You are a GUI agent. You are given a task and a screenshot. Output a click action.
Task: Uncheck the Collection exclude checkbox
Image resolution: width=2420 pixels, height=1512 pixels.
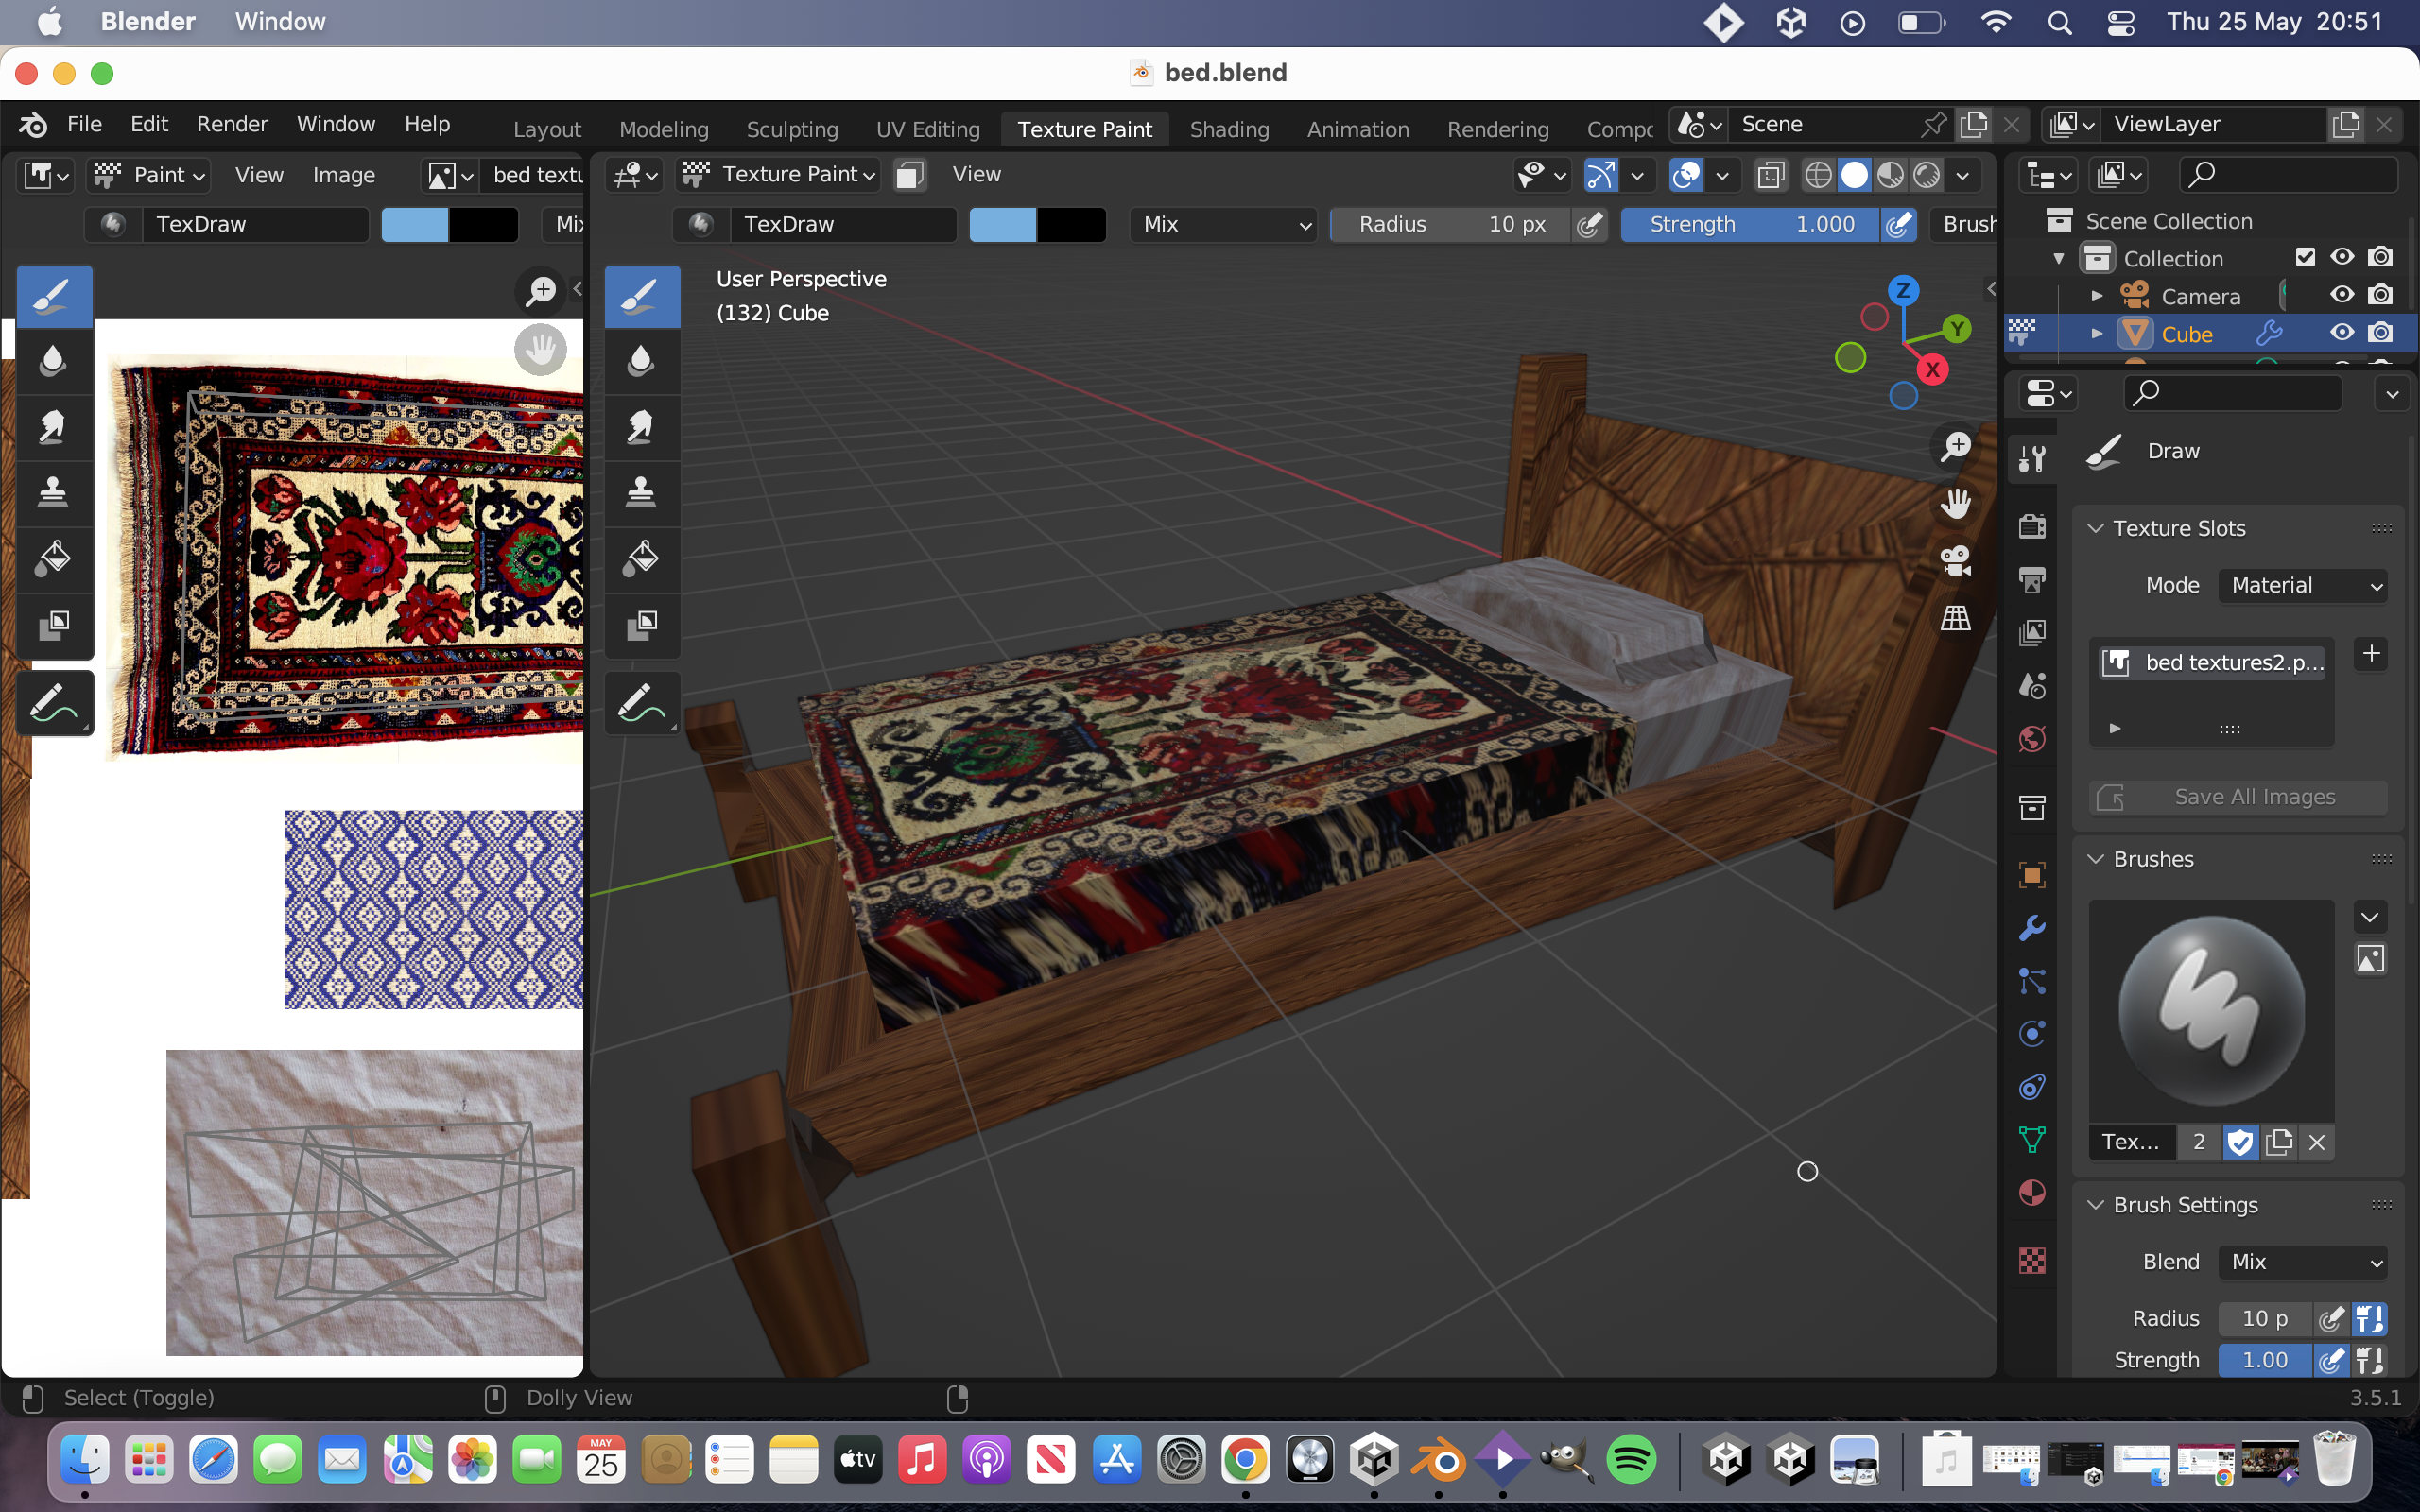click(2305, 258)
